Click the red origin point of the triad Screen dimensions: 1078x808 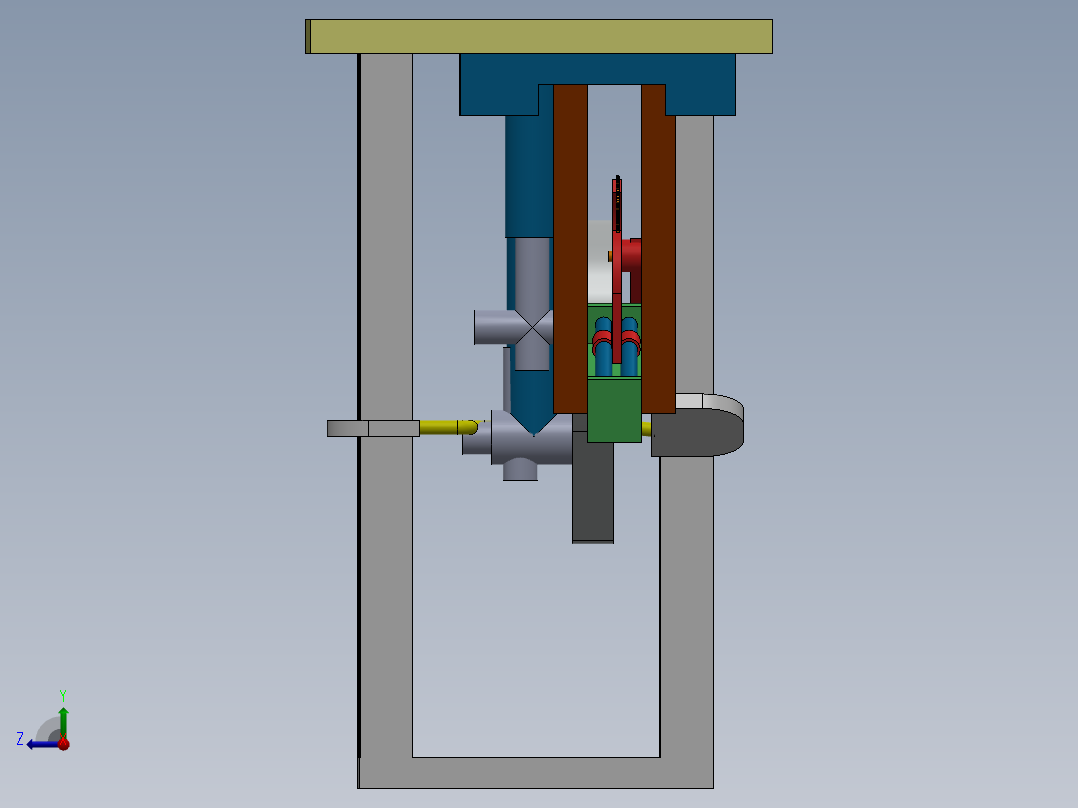[63, 743]
